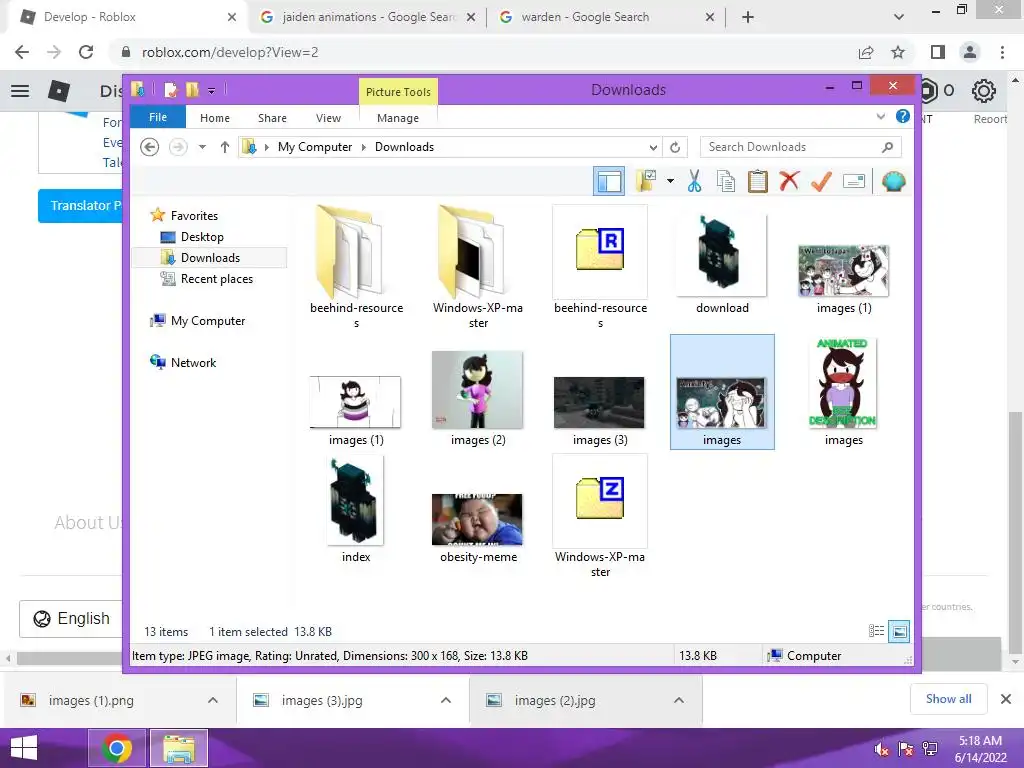Click New folder icon in quick access toolbar

coord(192,90)
